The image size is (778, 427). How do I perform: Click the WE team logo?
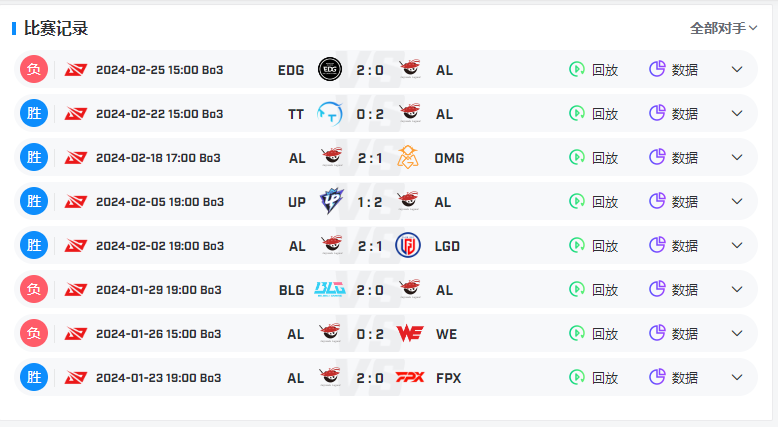click(410, 333)
